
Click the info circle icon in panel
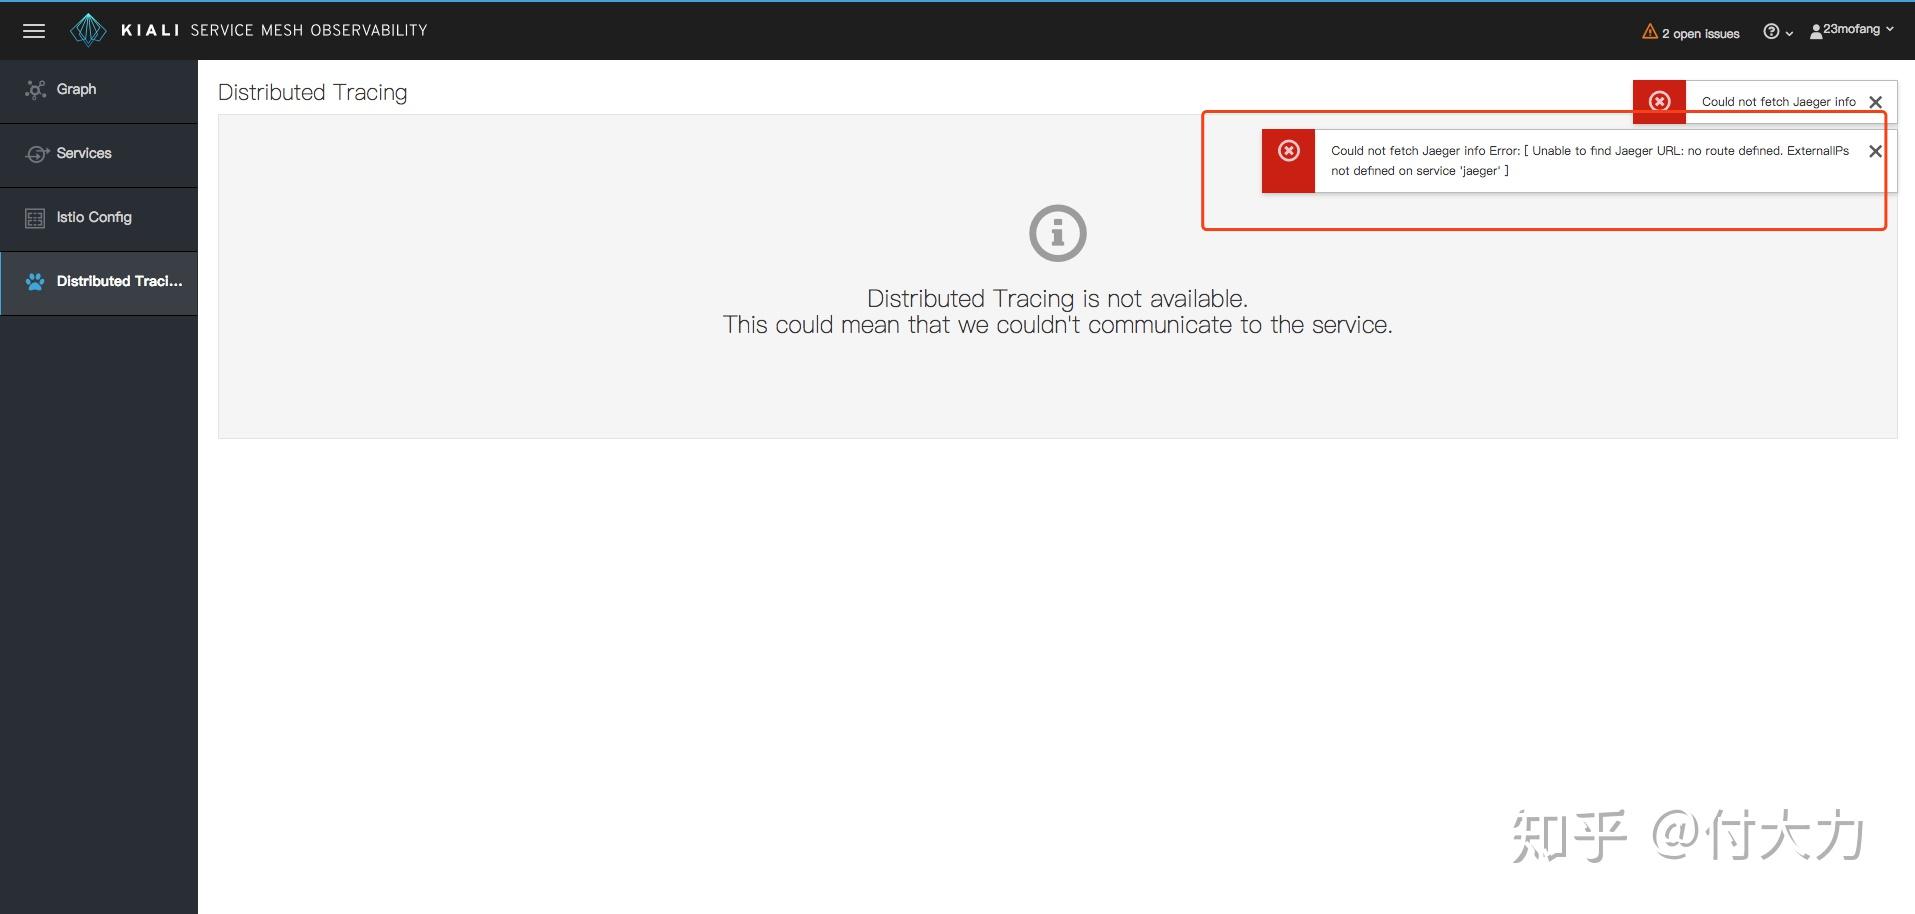[x=1058, y=233]
